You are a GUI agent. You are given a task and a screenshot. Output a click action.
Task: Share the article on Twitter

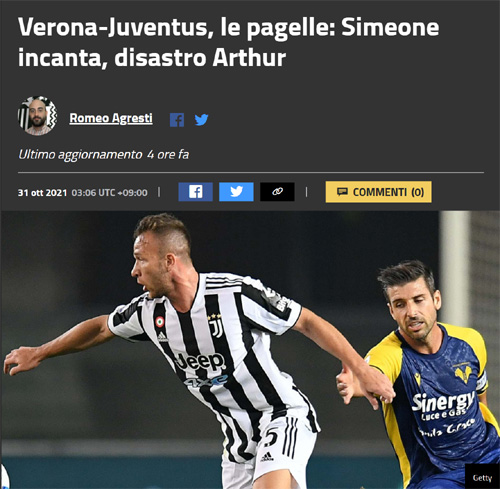pyautogui.click(x=236, y=192)
